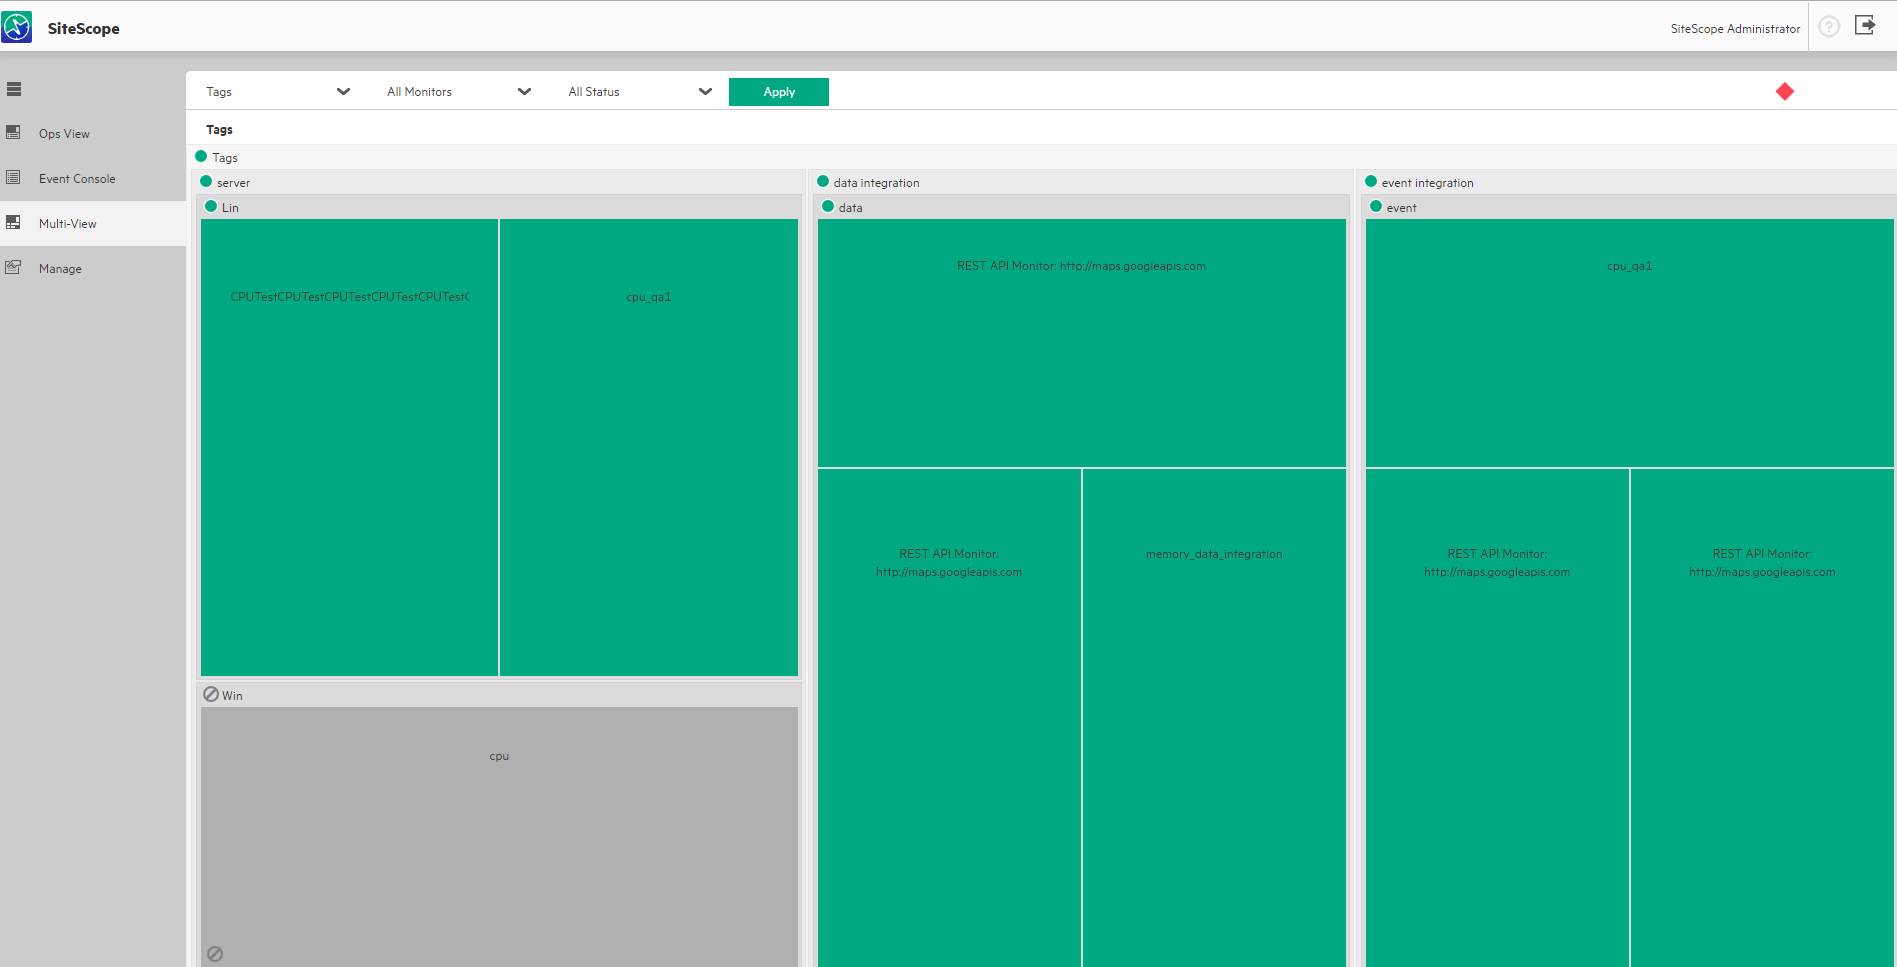Click the Win group header label
Image resolution: width=1897 pixels, height=967 pixels.
(232, 696)
